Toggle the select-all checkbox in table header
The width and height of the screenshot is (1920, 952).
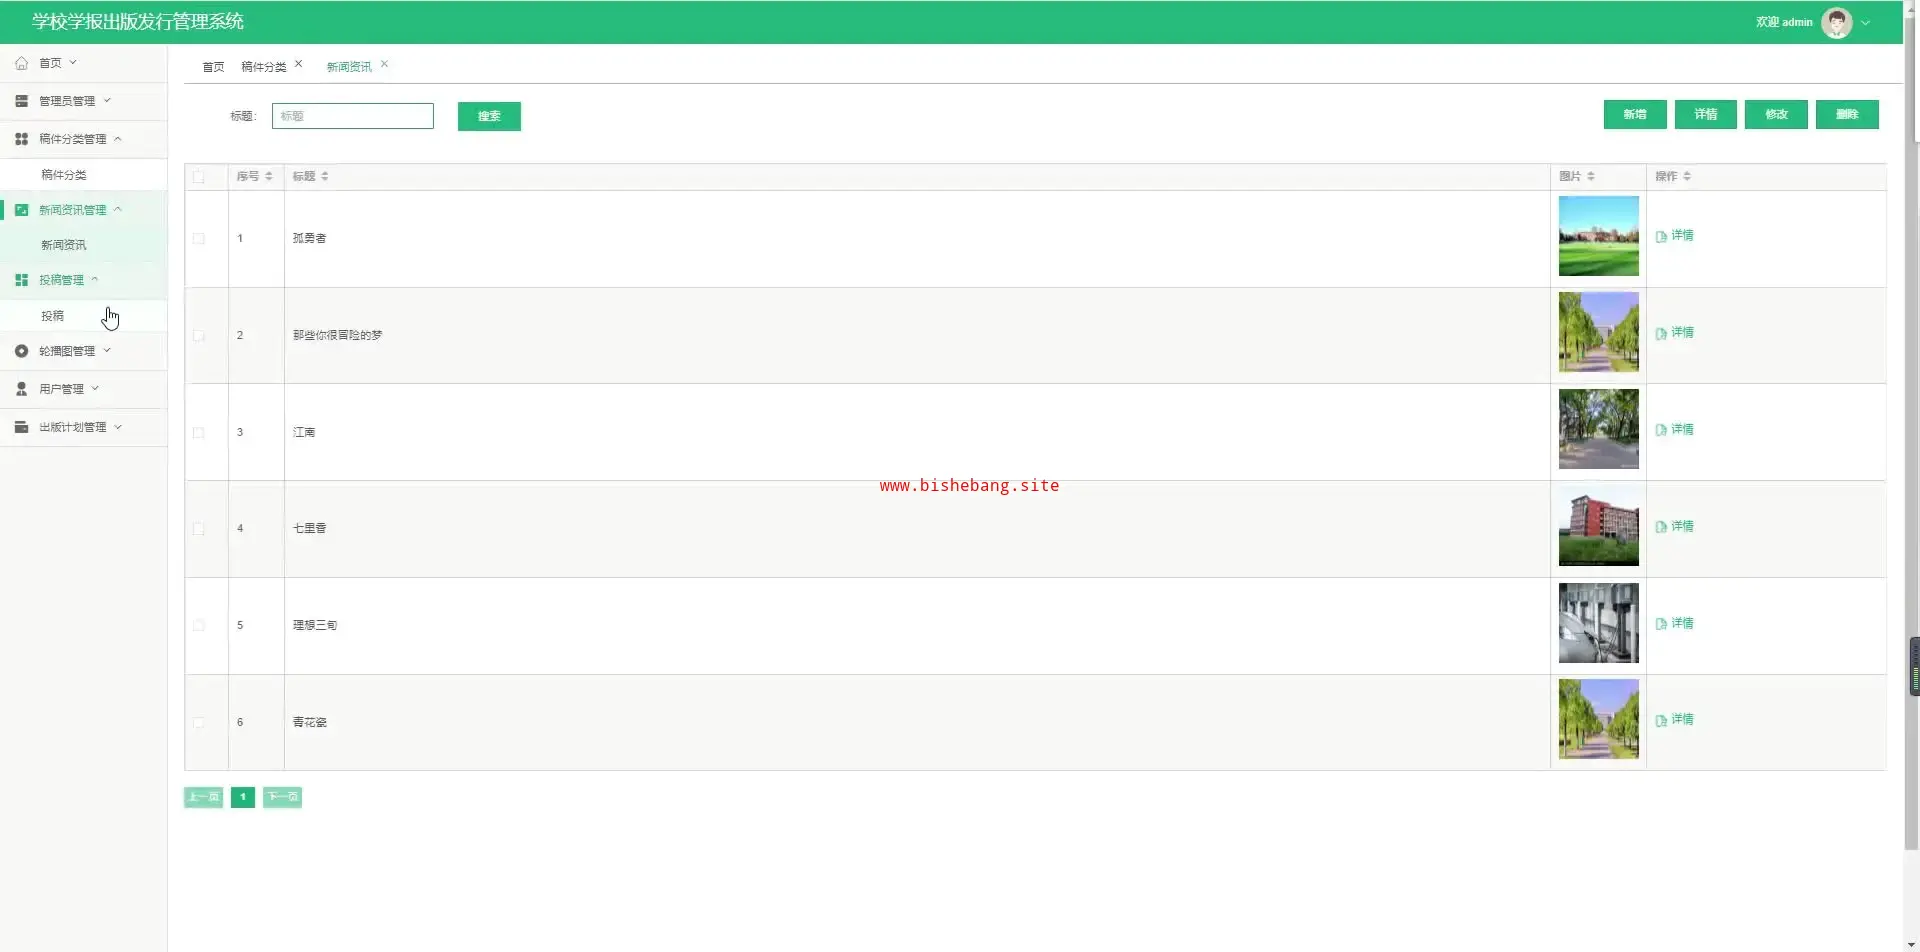coord(198,177)
